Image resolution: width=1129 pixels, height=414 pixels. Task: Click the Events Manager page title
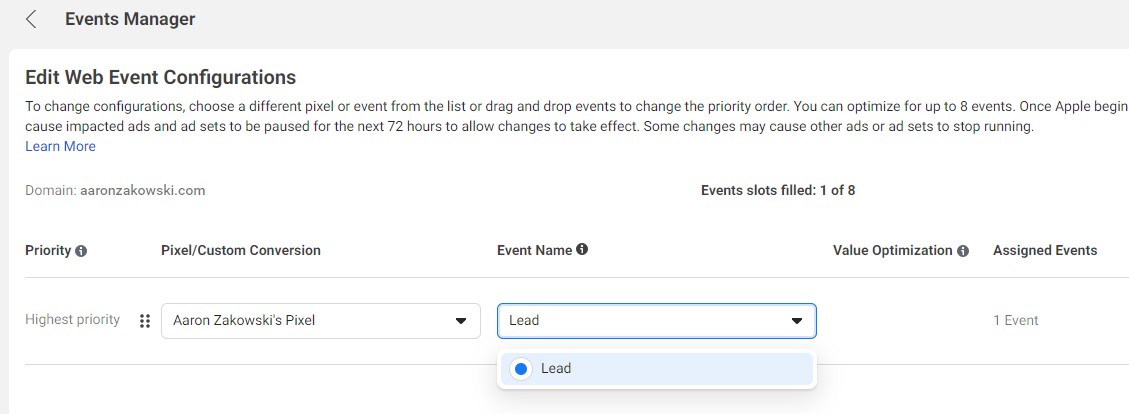[x=130, y=19]
